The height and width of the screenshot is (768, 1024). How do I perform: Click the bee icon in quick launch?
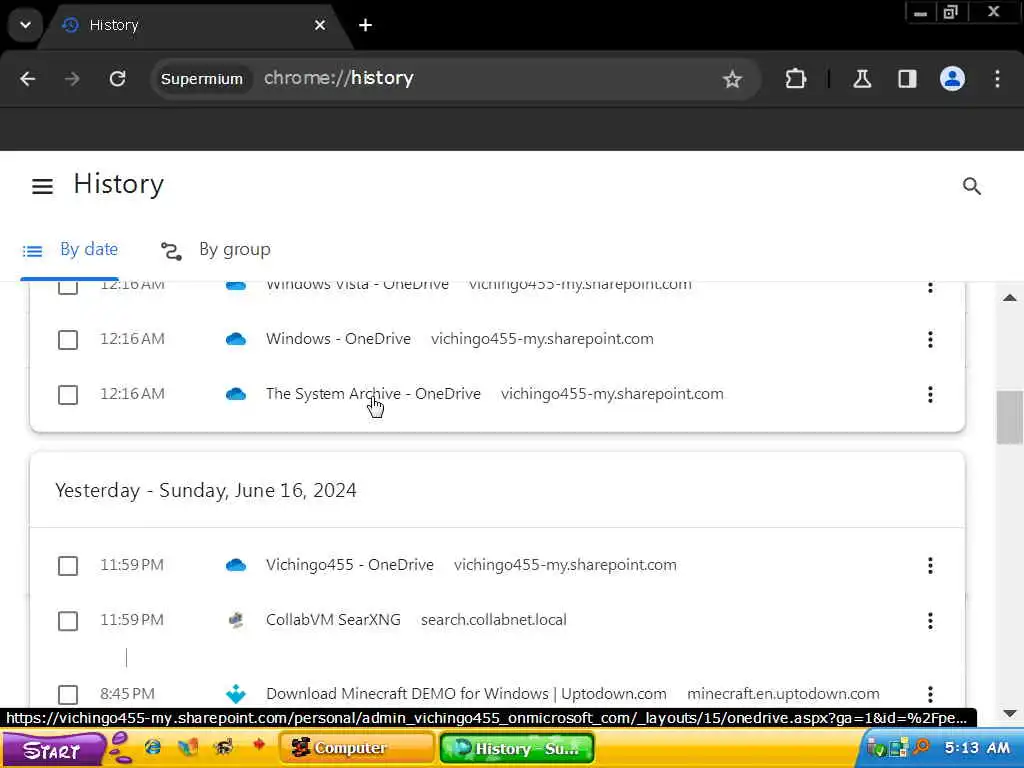(x=223, y=745)
